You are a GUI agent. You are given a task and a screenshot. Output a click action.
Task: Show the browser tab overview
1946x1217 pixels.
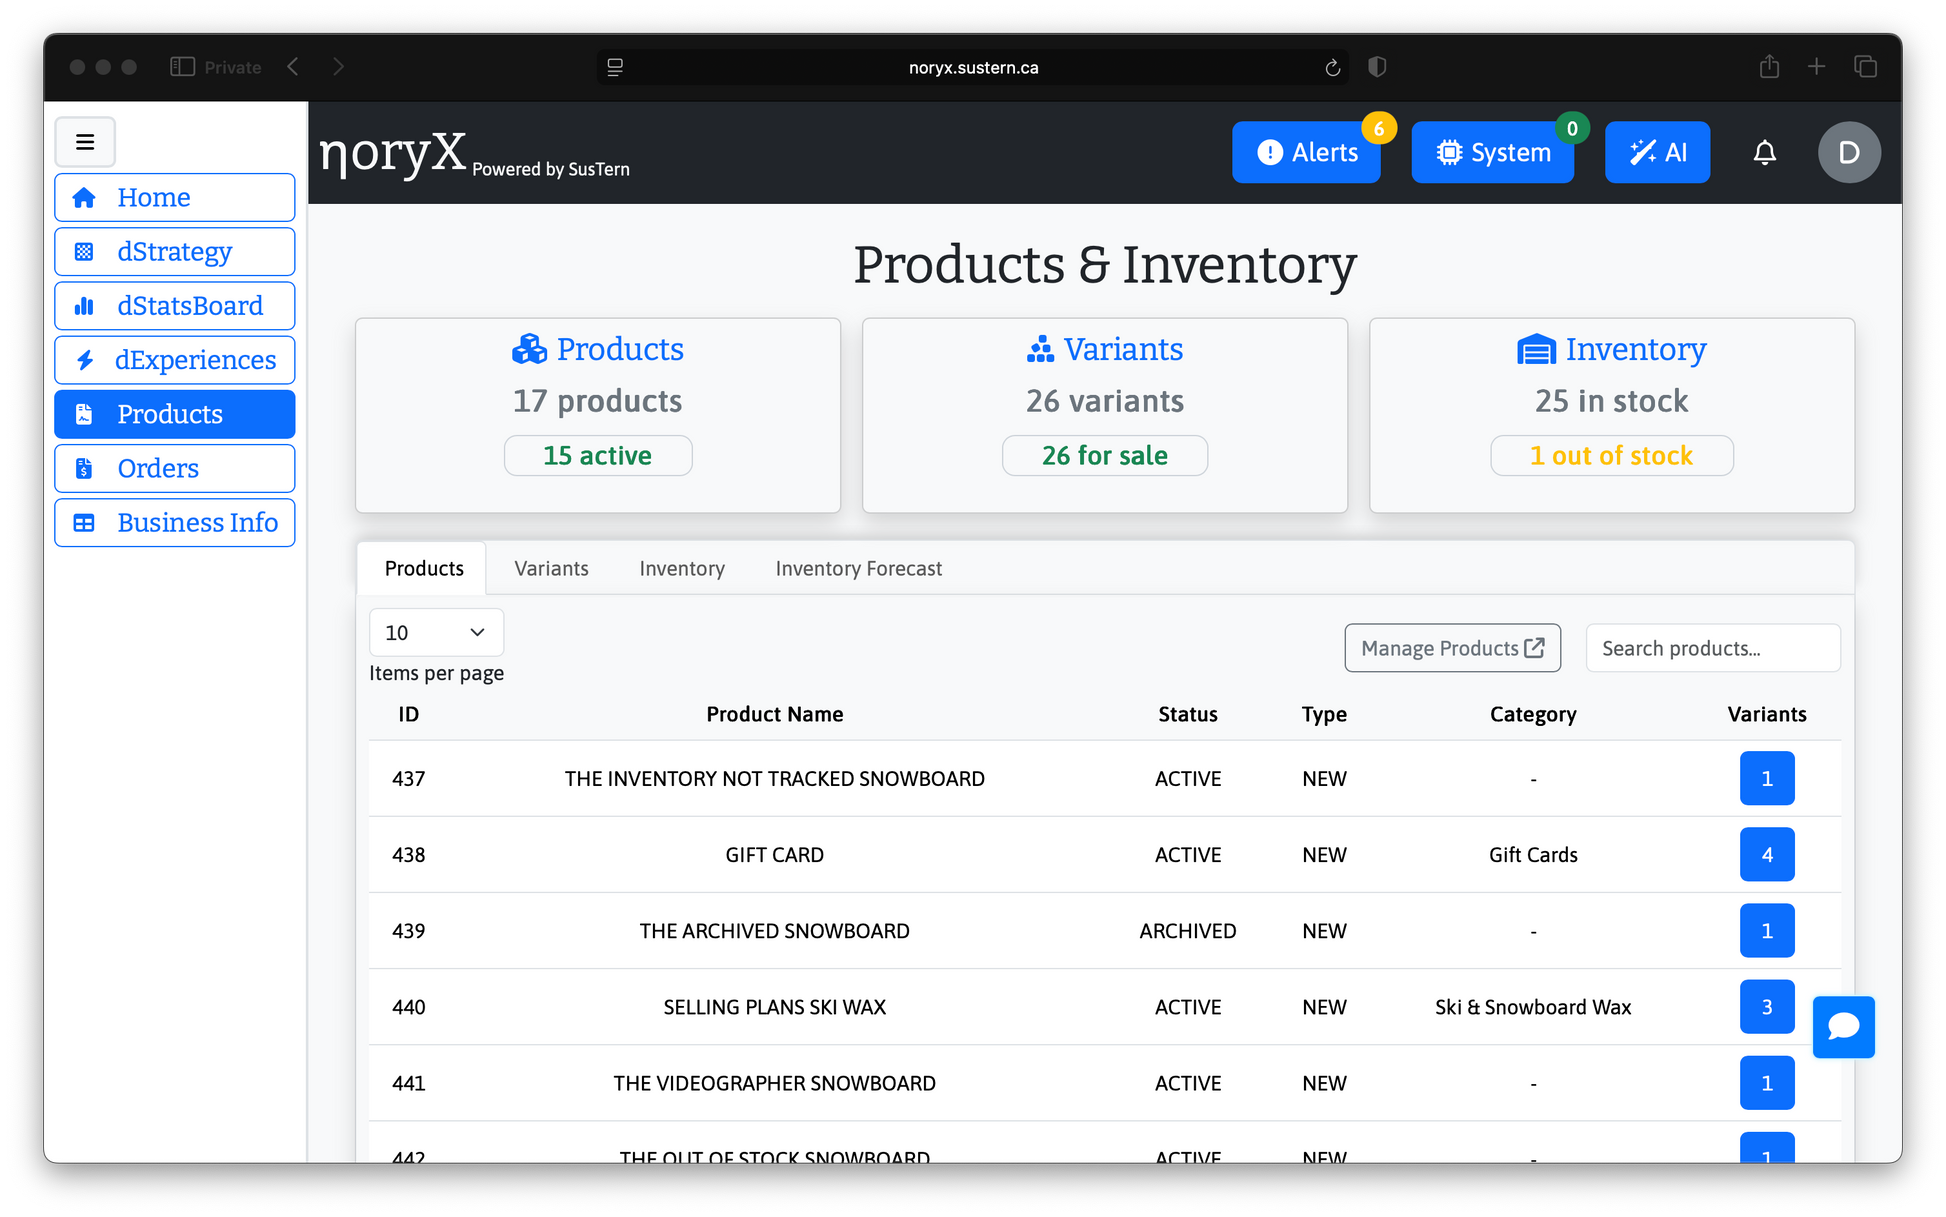[1865, 67]
